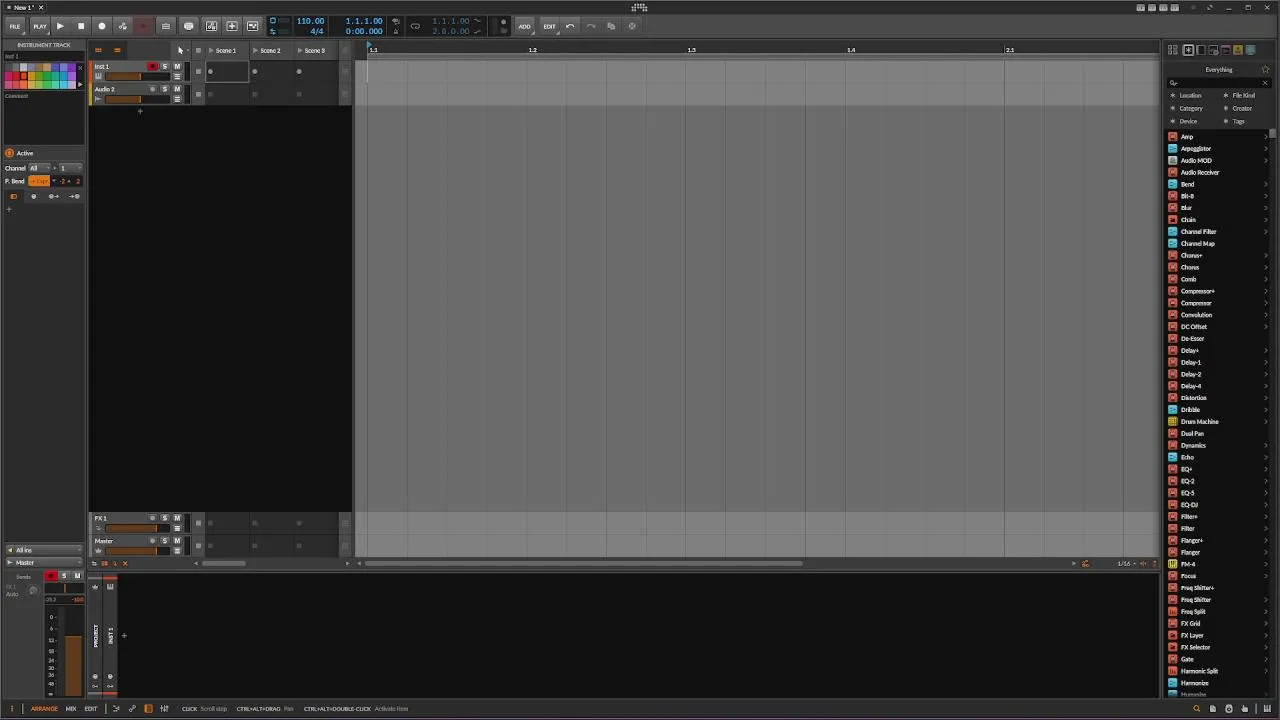Favorite the Everything browser source with the star
The height and width of the screenshot is (720, 1280).
pyautogui.click(x=1265, y=70)
